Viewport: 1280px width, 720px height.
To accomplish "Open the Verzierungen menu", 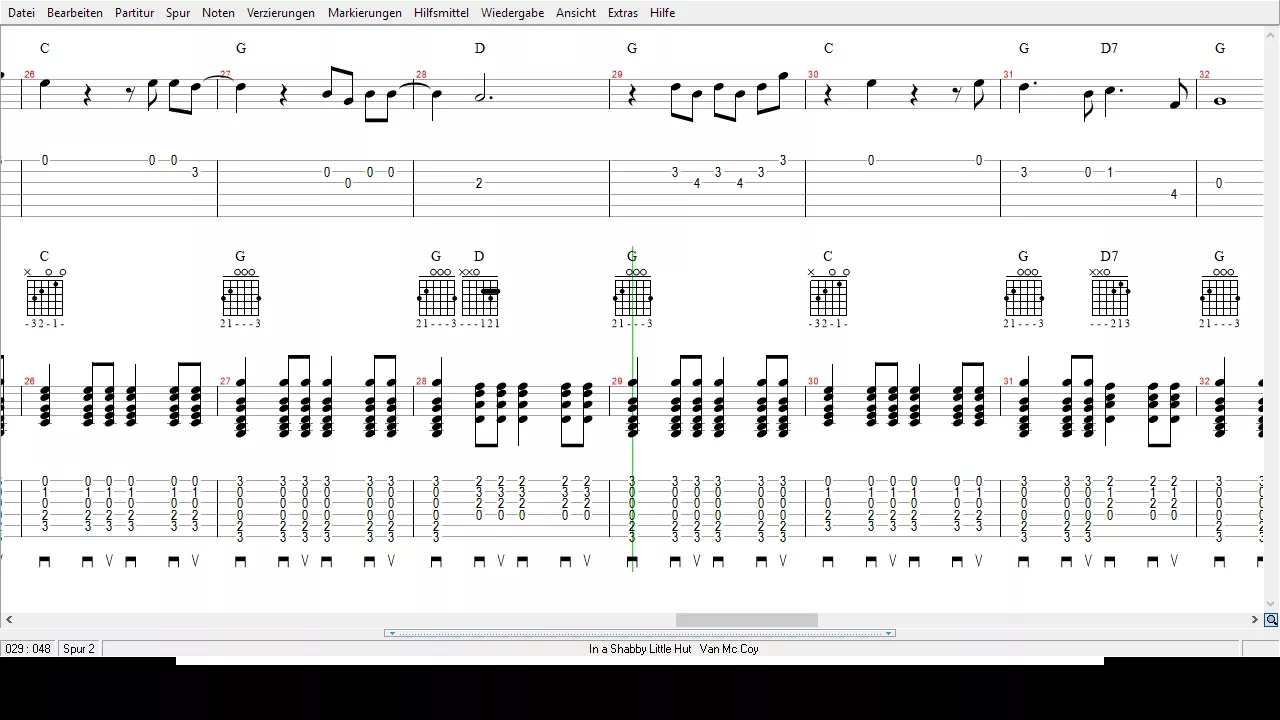I will (x=281, y=13).
